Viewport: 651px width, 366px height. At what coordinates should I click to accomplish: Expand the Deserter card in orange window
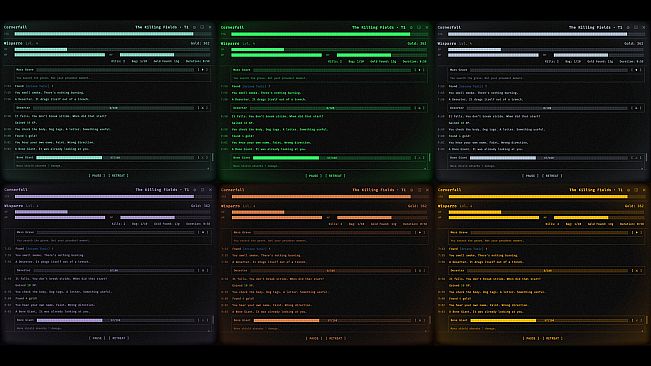tap(419, 271)
